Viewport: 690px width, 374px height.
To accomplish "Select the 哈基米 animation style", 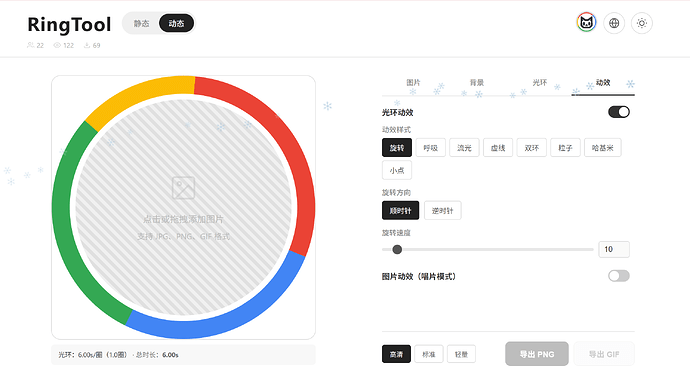I will [603, 148].
